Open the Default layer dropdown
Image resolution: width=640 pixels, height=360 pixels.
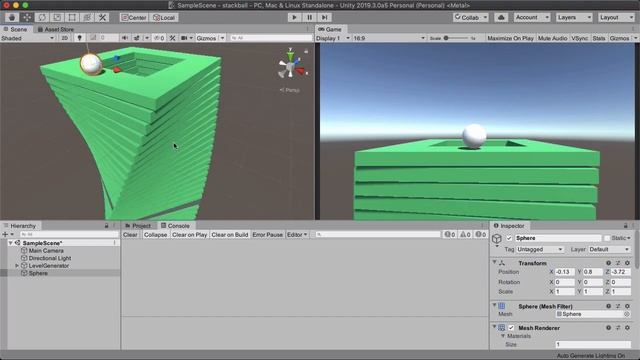click(x=609, y=249)
